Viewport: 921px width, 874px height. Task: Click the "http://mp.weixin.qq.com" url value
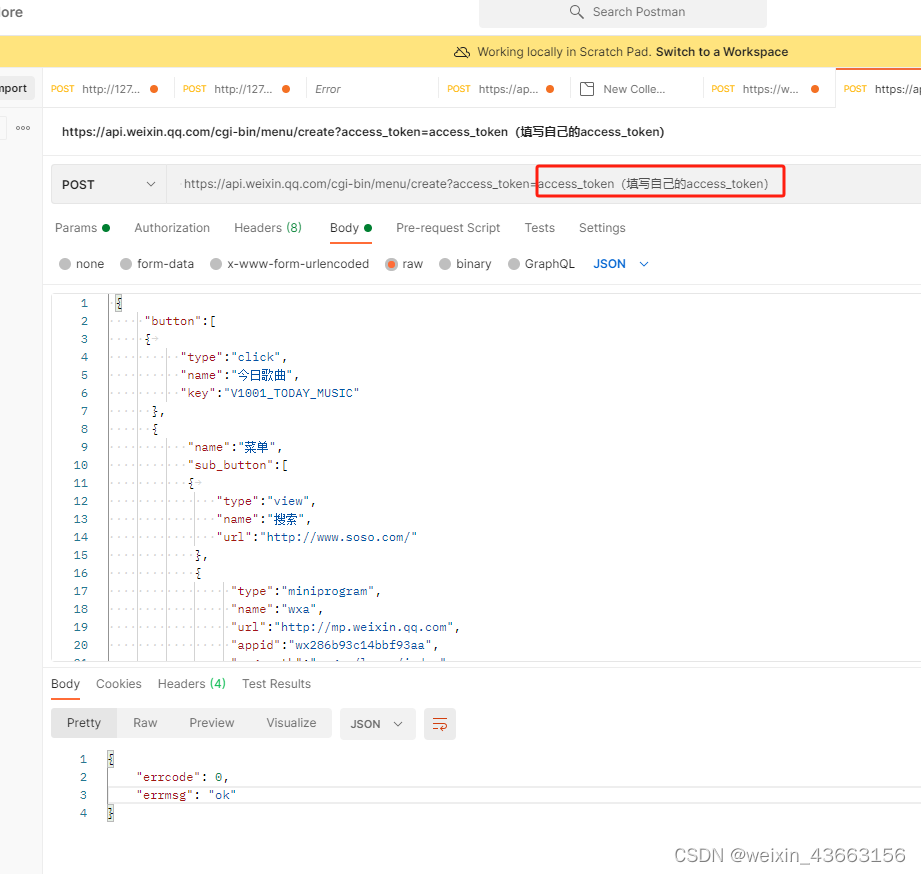364,627
